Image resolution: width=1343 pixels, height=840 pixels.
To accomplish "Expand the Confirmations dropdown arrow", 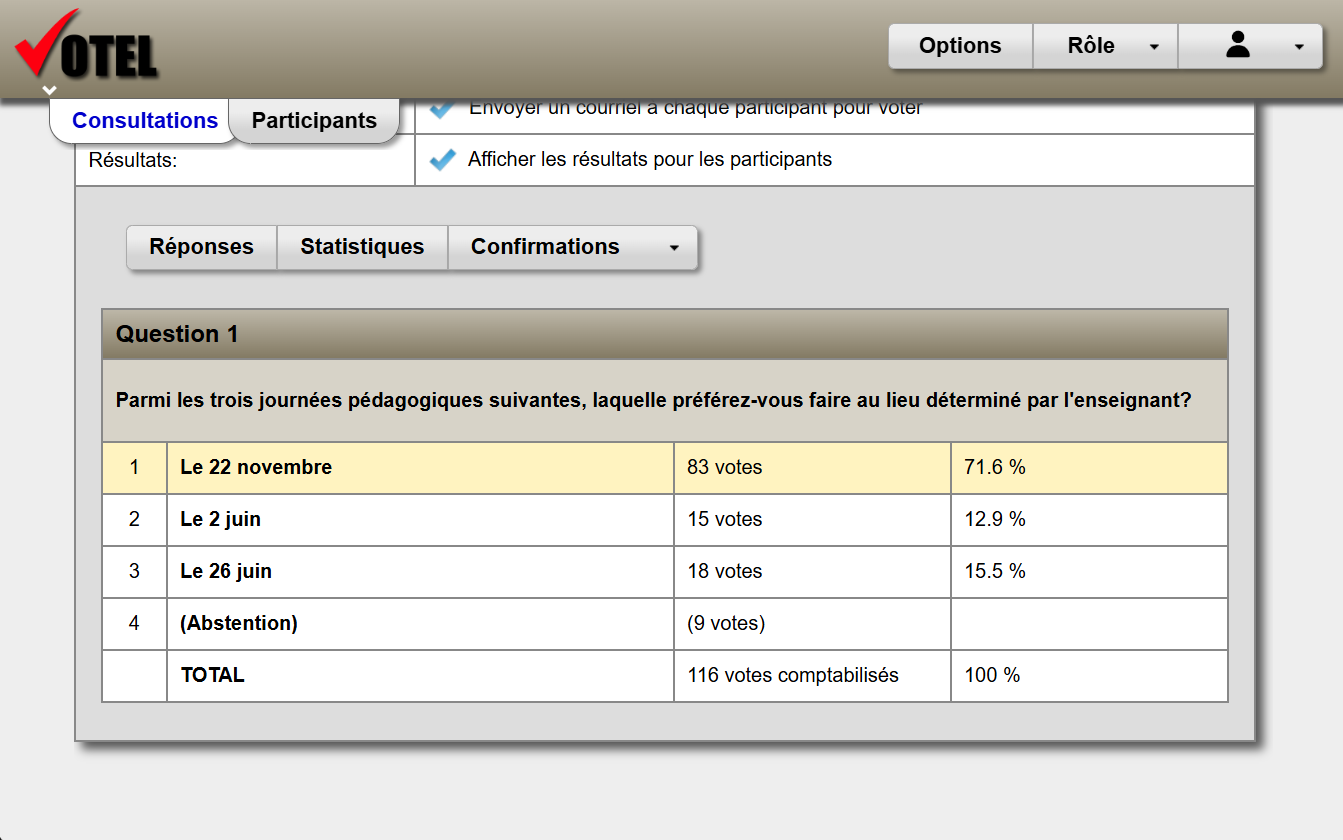I will (674, 248).
